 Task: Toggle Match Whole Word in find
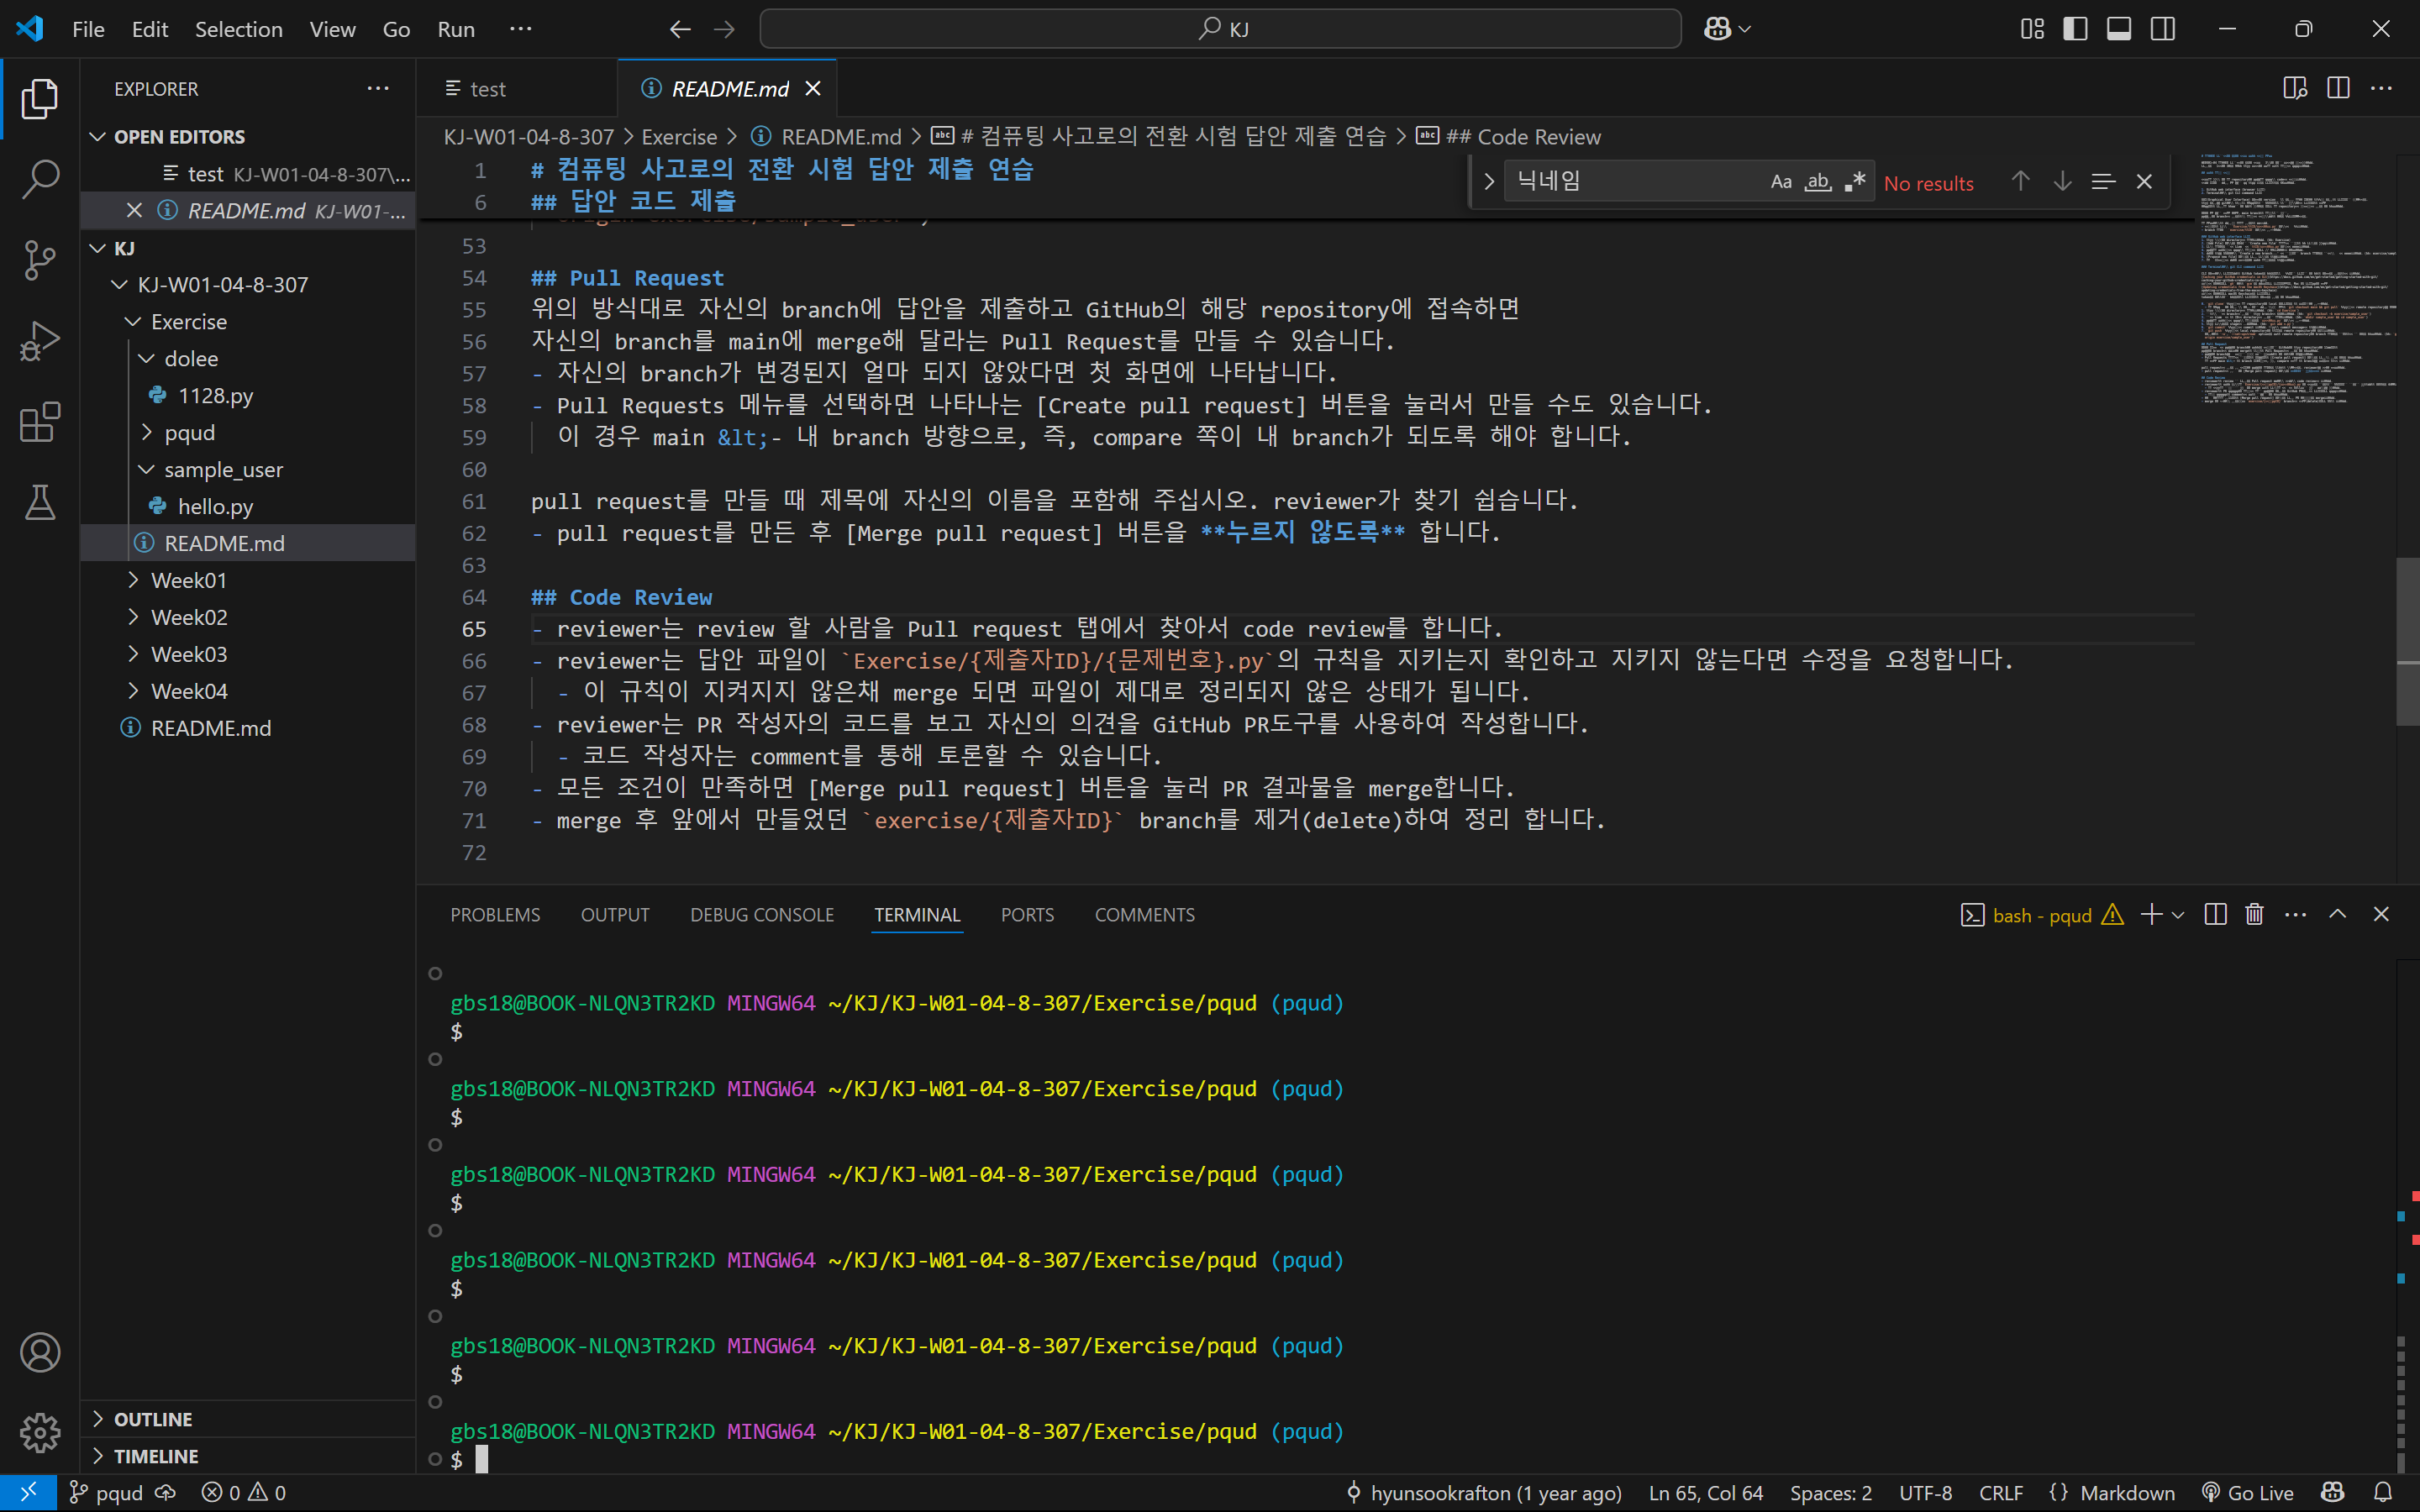point(1818,181)
